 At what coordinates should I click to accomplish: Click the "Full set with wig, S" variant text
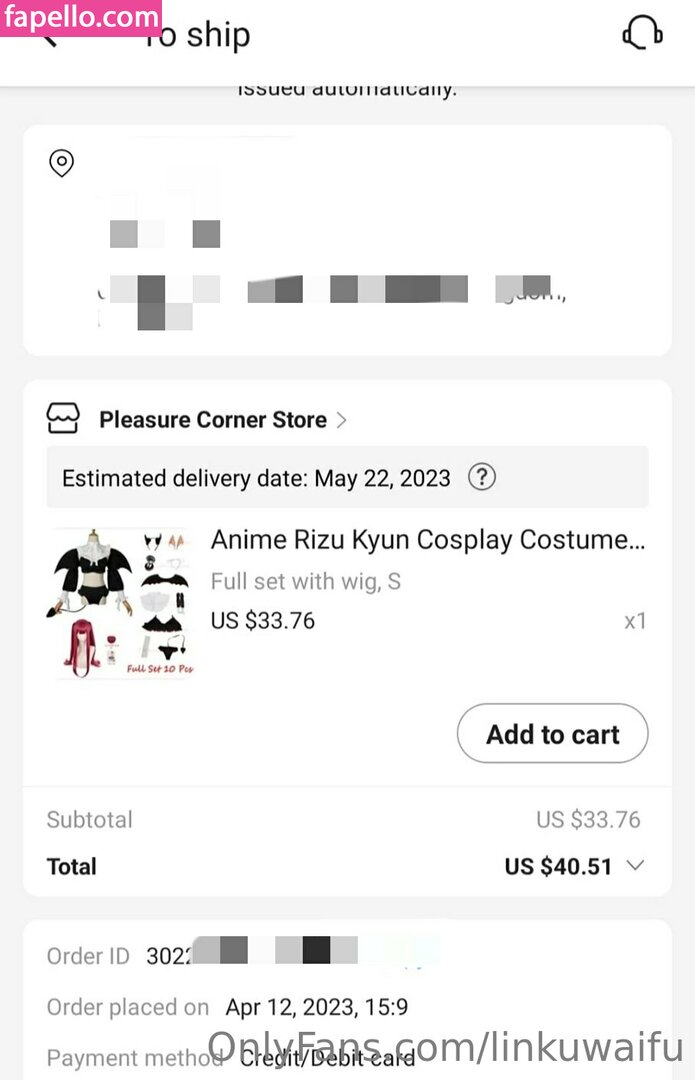point(306,581)
